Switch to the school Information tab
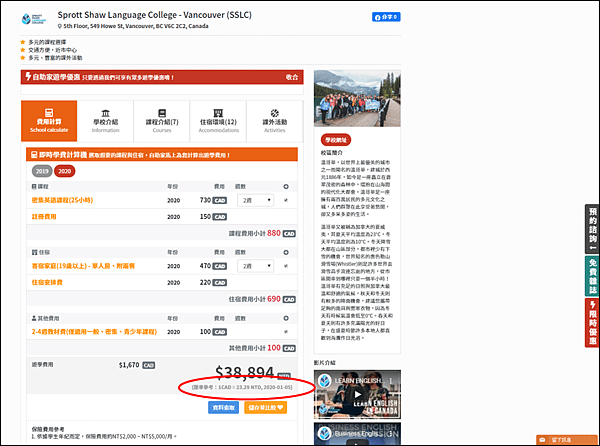This screenshot has width=600, height=446. click(x=106, y=121)
